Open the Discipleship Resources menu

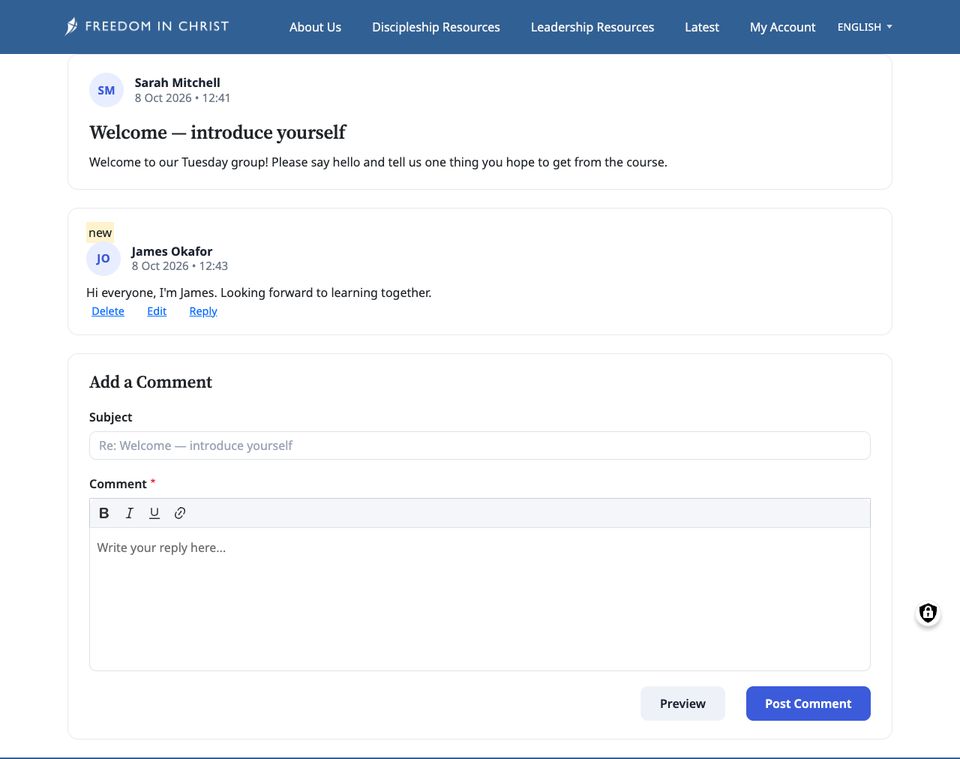(436, 27)
